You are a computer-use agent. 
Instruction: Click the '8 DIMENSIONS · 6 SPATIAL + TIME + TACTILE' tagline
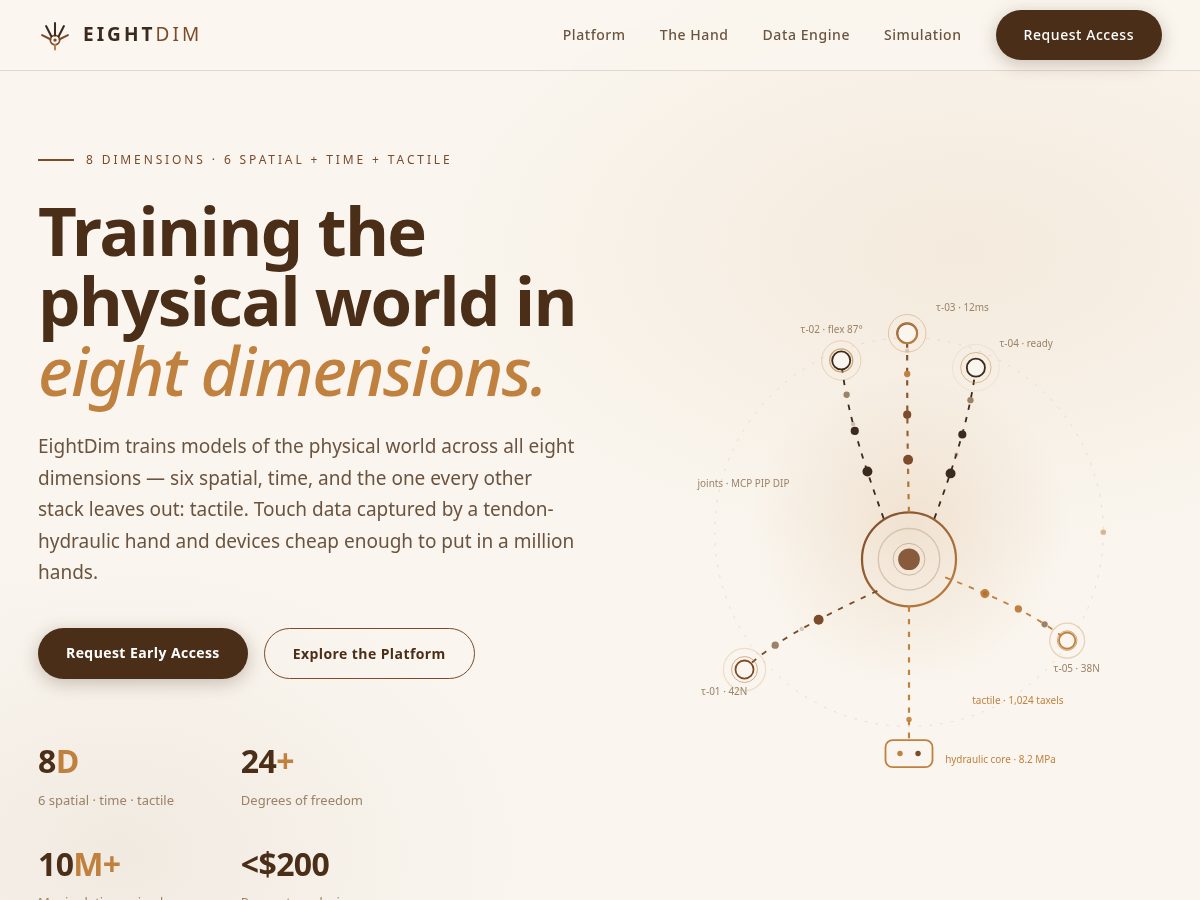click(x=269, y=159)
